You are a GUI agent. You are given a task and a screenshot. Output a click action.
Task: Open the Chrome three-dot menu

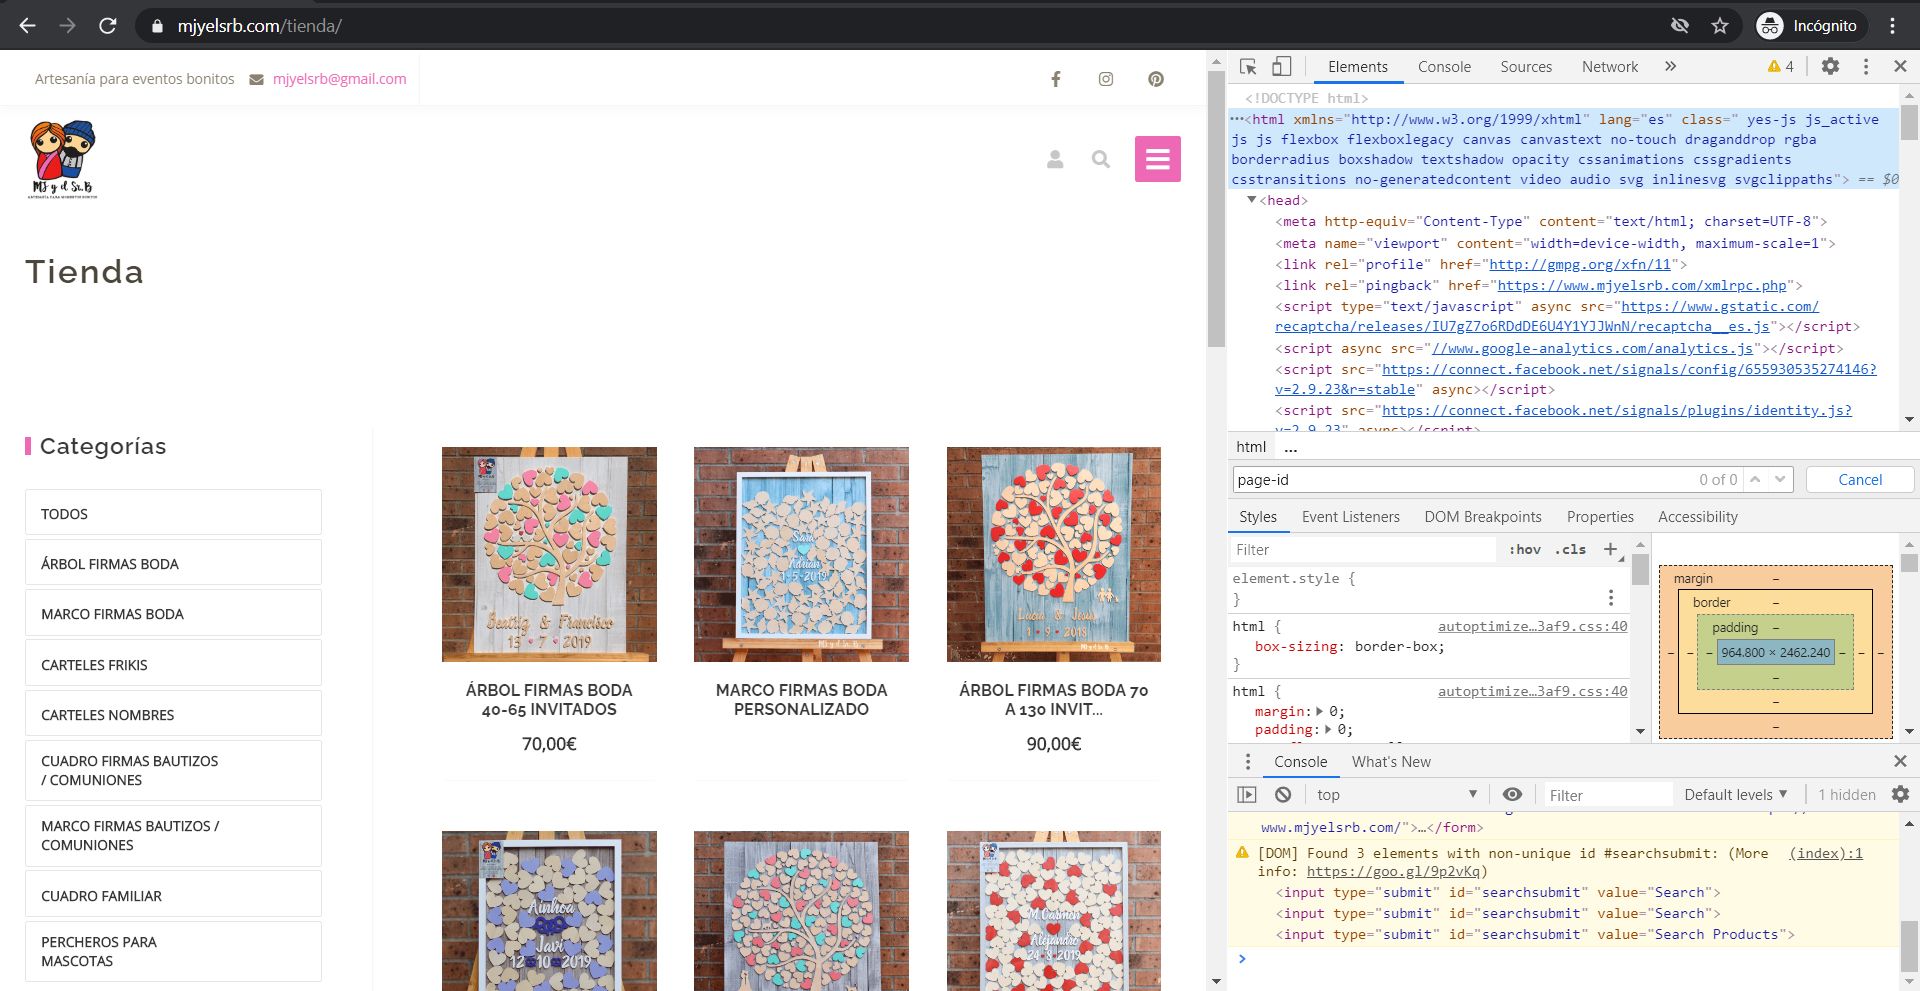click(x=1892, y=26)
